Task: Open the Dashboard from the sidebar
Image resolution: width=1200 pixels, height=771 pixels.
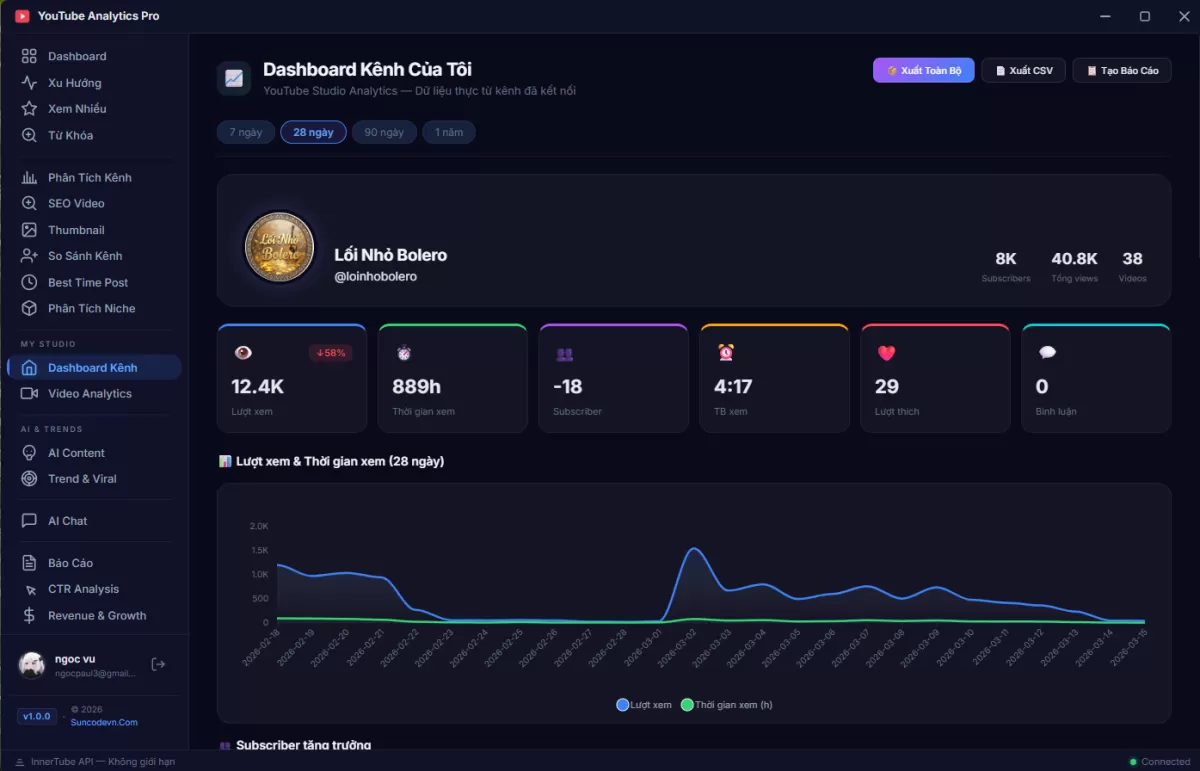Action: (x=77, y=56)
